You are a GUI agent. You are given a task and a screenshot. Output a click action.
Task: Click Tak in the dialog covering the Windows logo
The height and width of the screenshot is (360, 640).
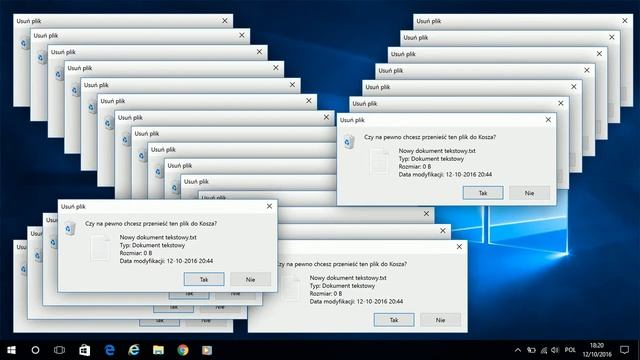point(483,193)
